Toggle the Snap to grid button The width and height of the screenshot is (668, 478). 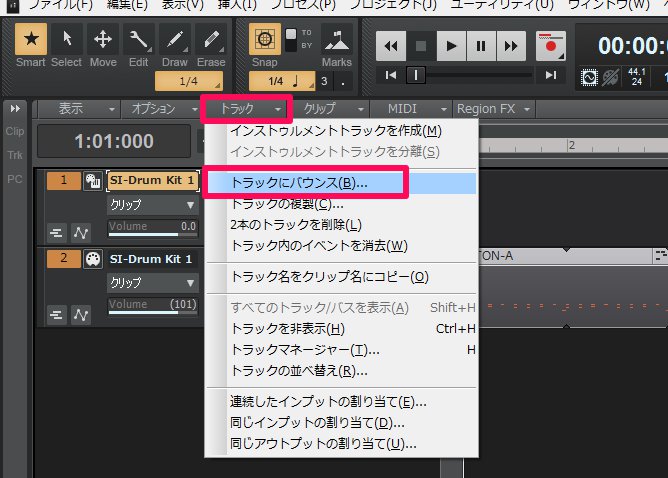(265, 39)
